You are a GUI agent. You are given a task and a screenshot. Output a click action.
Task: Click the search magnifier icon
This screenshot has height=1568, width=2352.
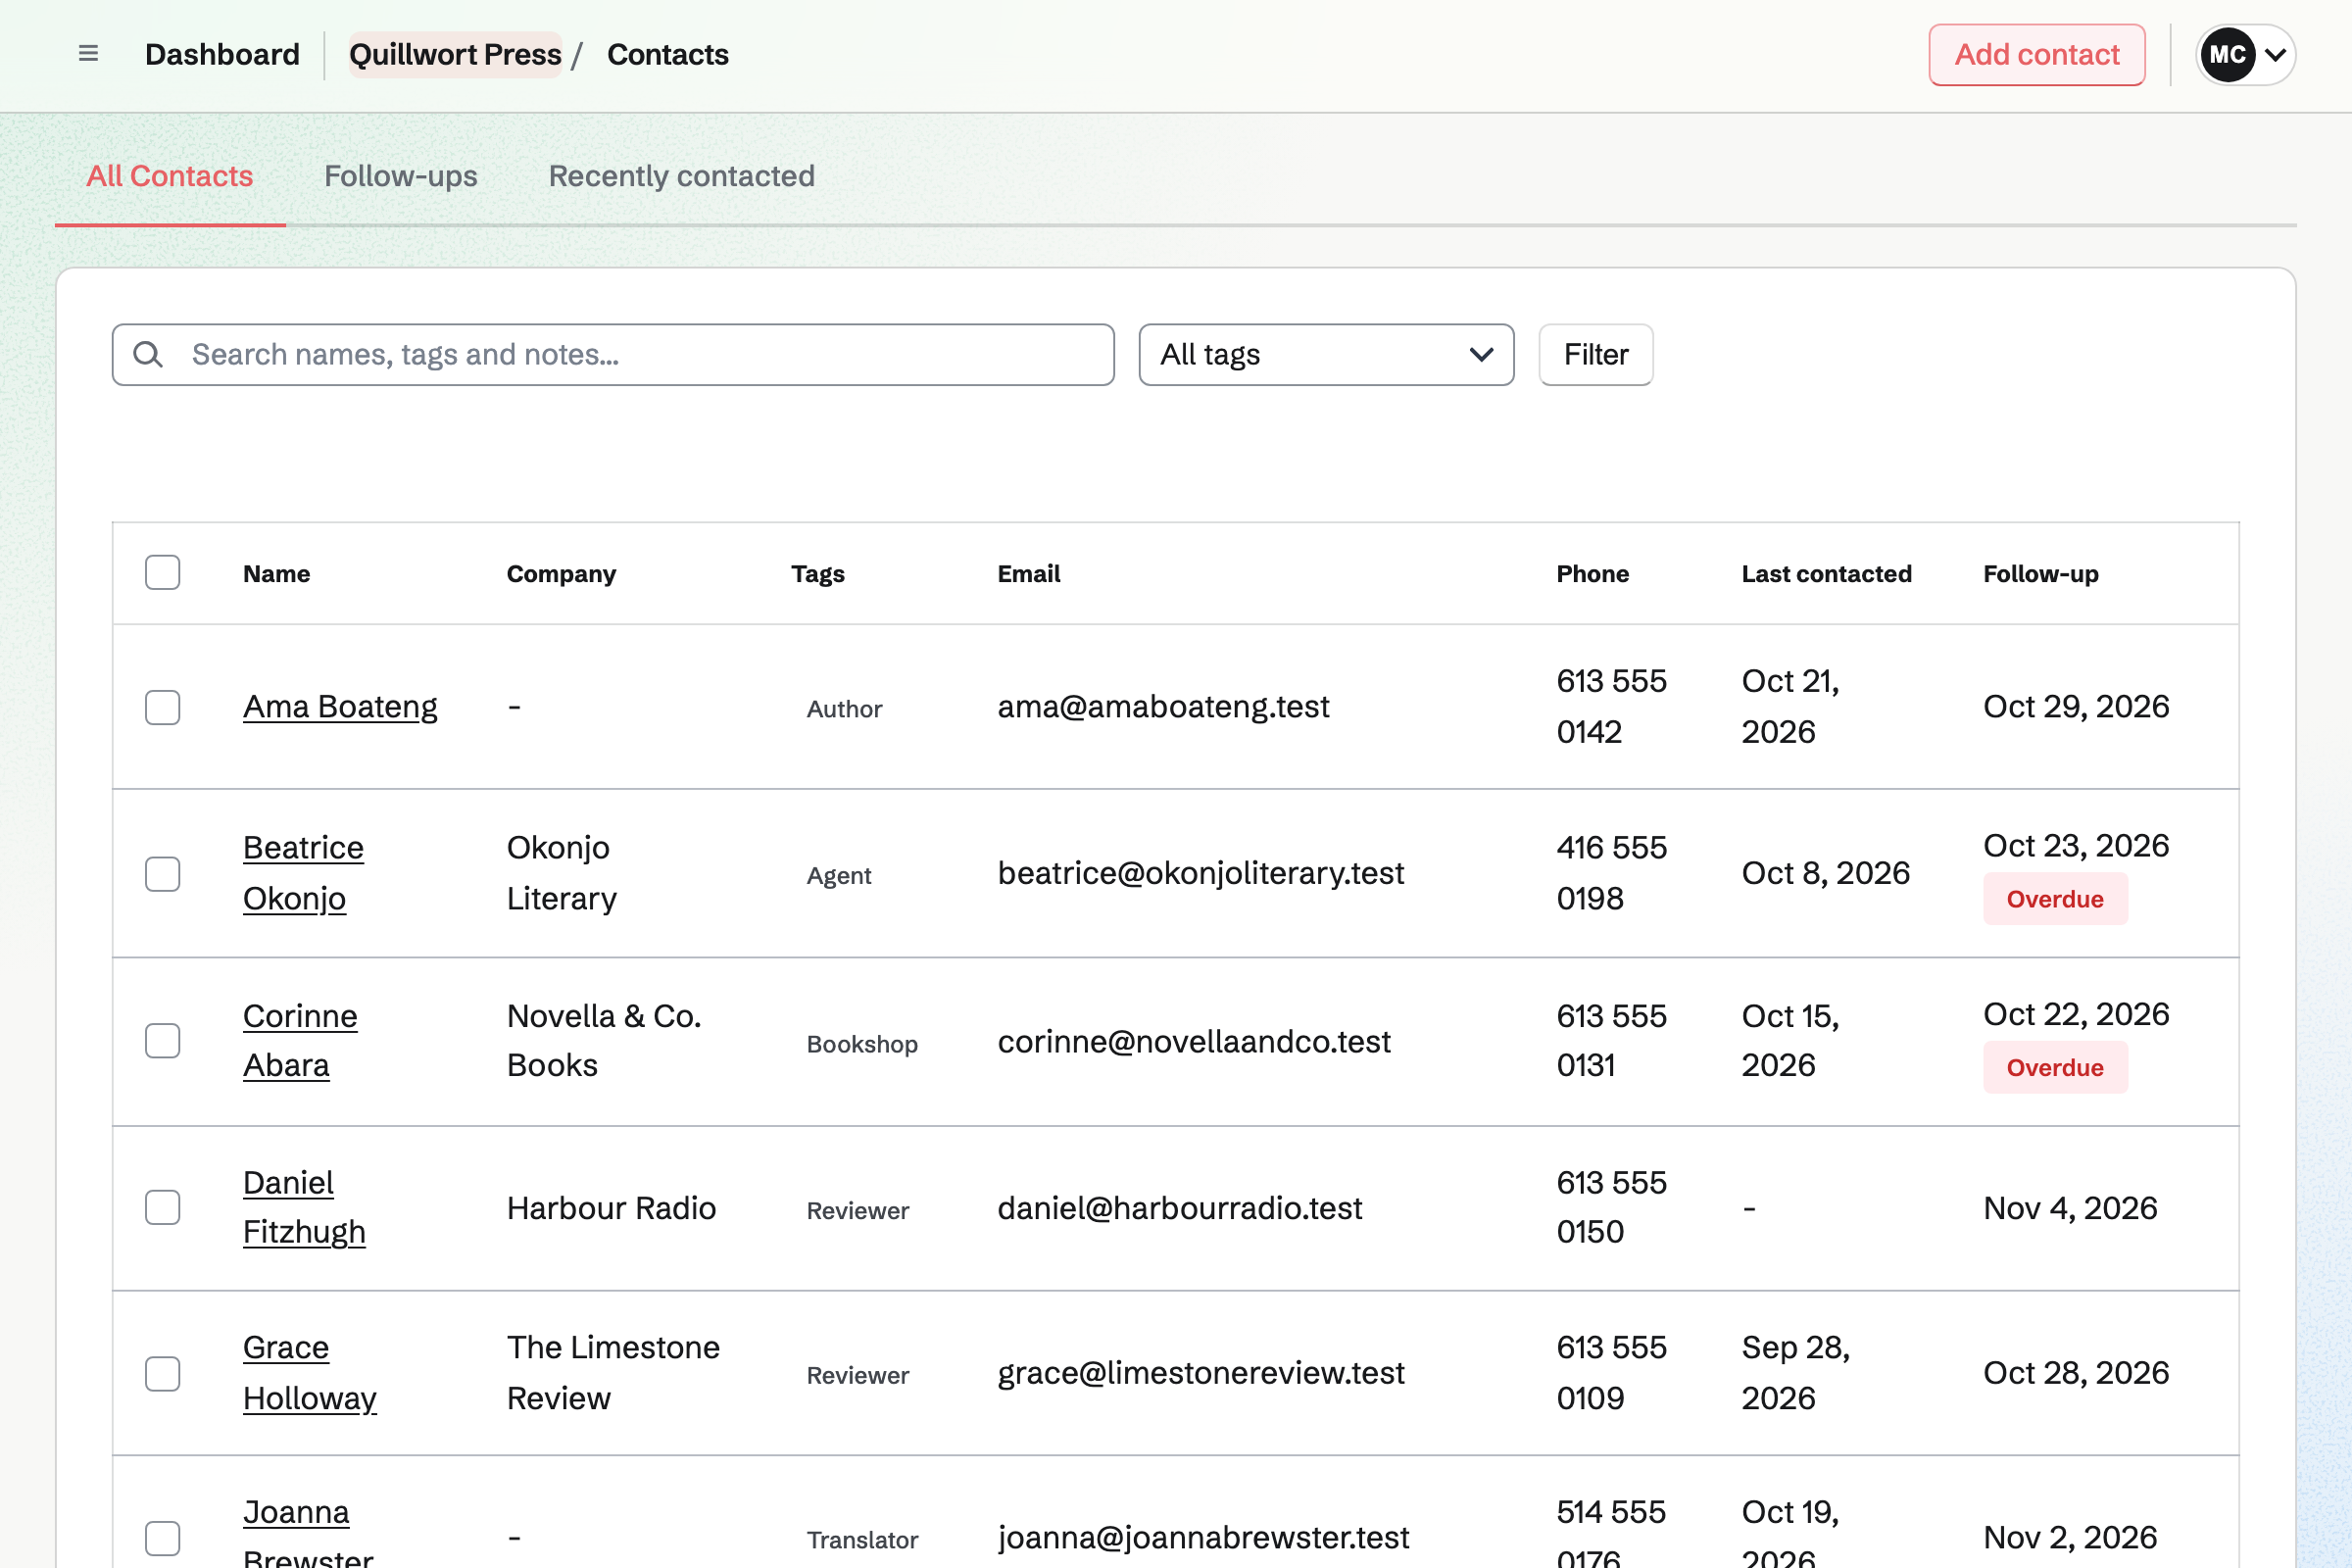click(x=148, y=354)
